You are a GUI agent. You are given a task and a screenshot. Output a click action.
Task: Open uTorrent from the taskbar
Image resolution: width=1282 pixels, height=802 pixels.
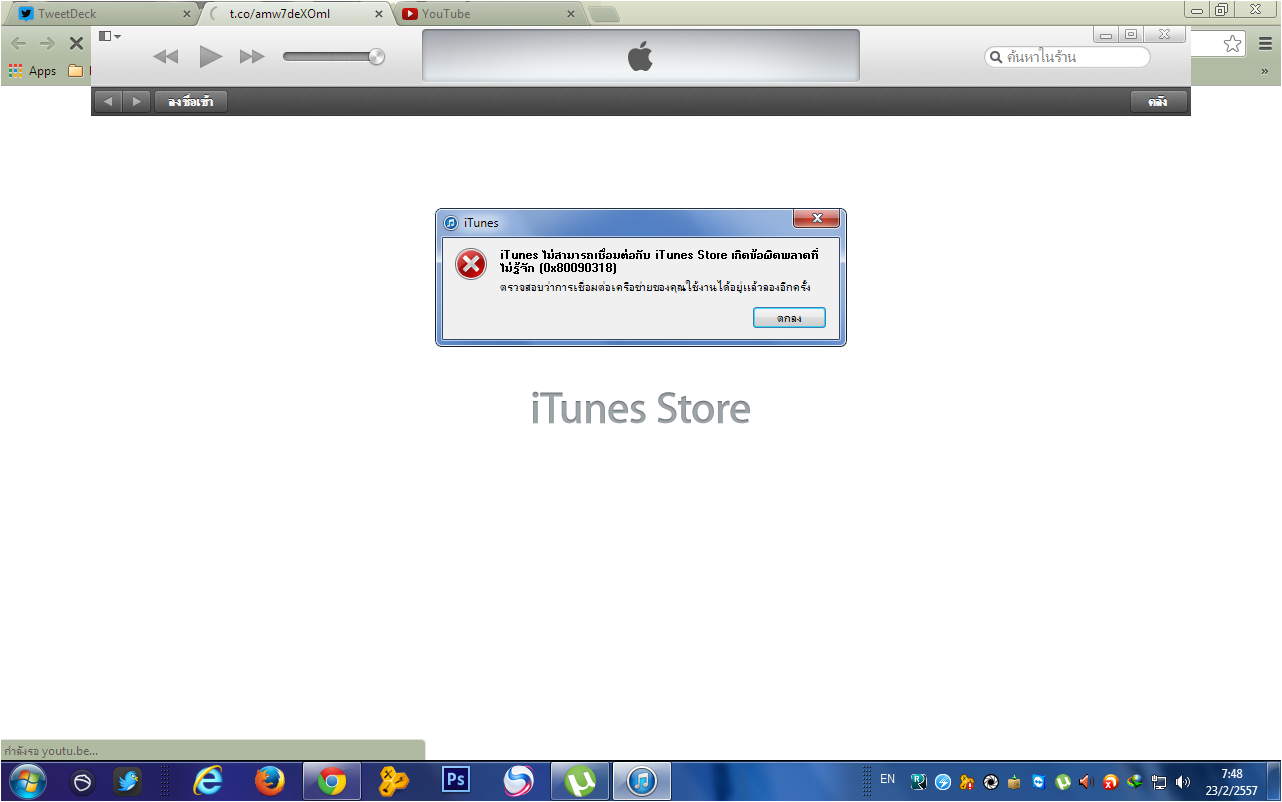point(580,781)
